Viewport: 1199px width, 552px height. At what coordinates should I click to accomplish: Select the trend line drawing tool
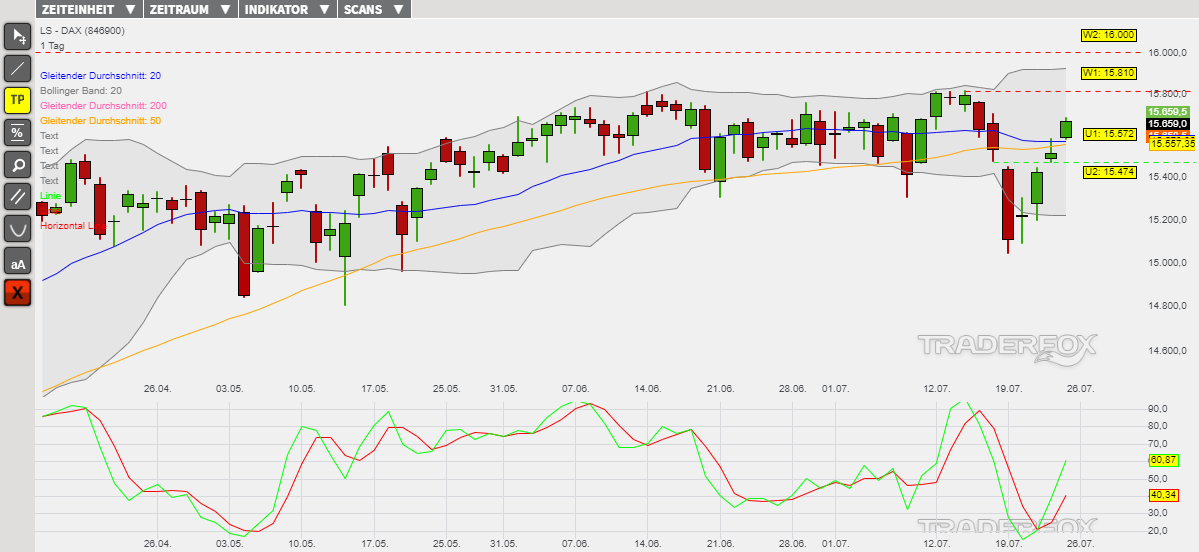point(18,69)
